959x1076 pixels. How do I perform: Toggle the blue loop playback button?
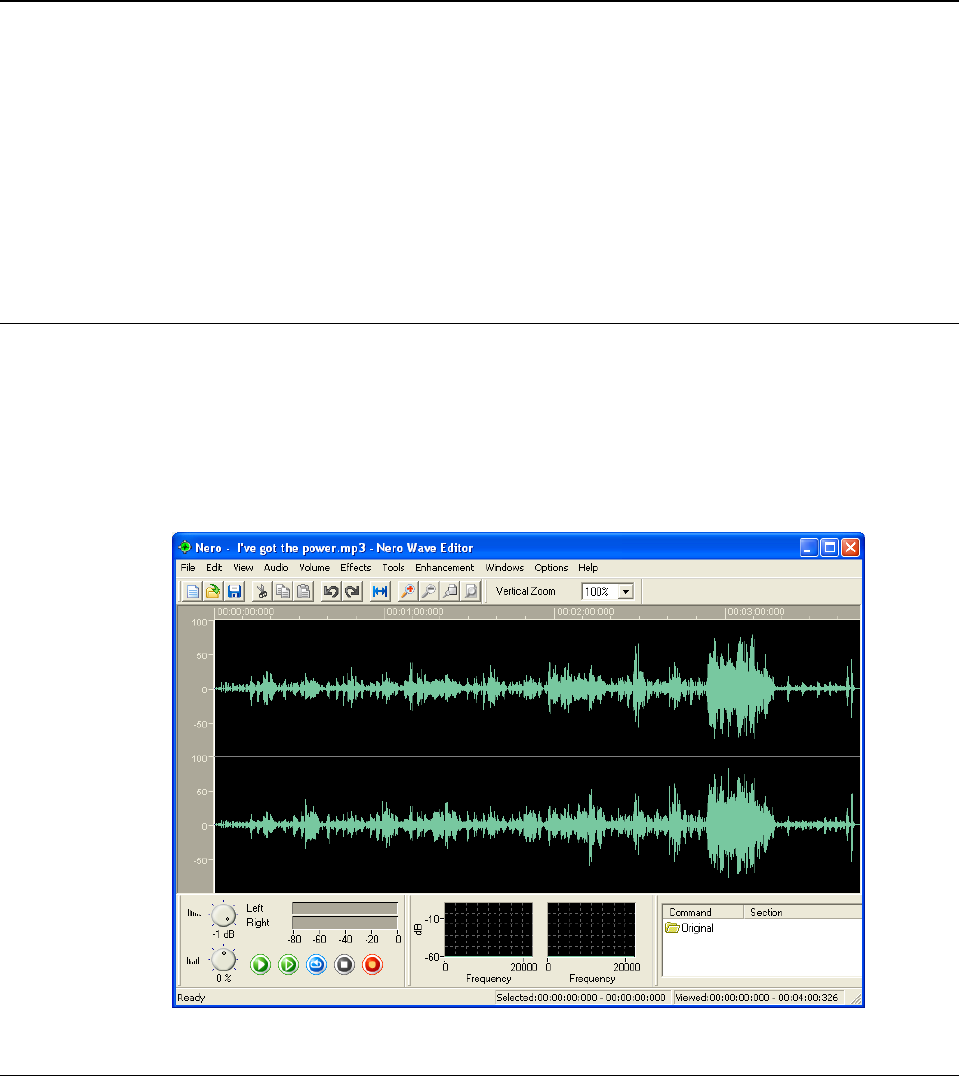tap(316, 965)
